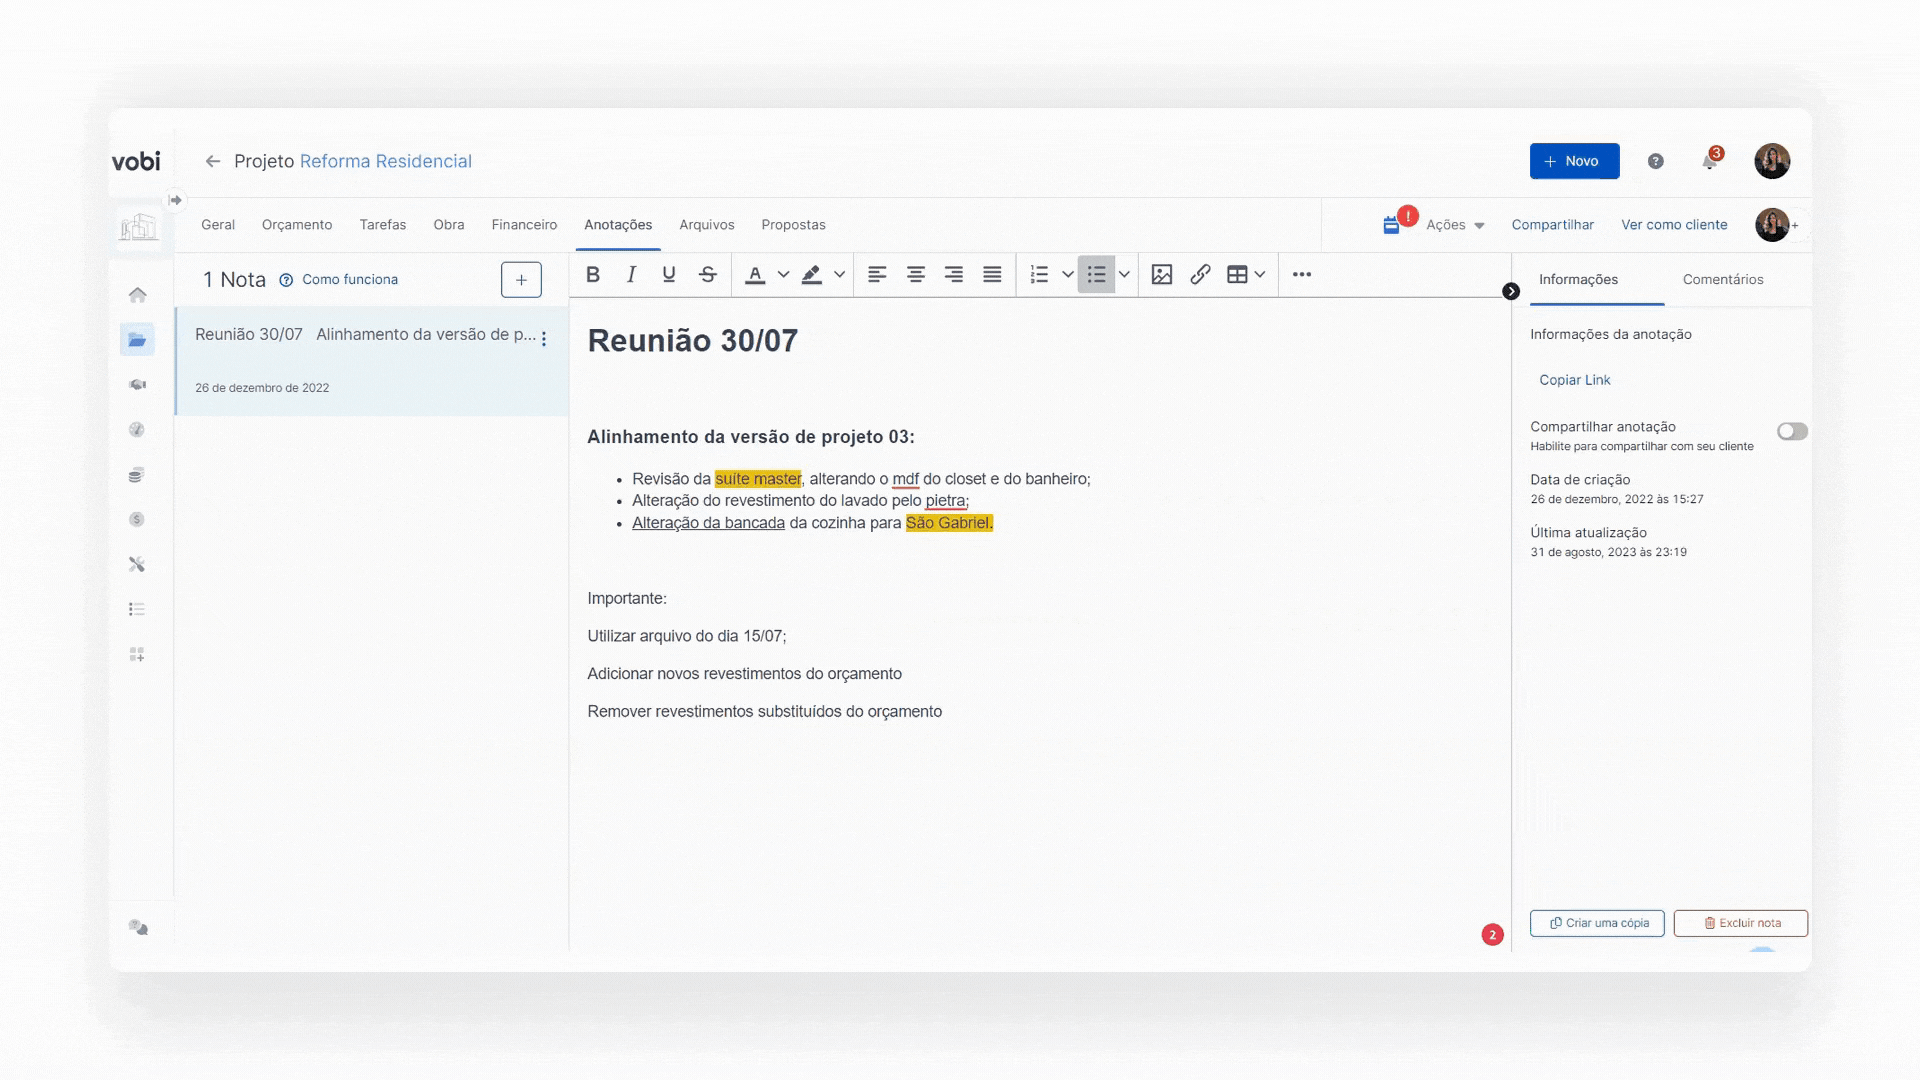
Task: Insert an image into the note
Action: 1161,274
